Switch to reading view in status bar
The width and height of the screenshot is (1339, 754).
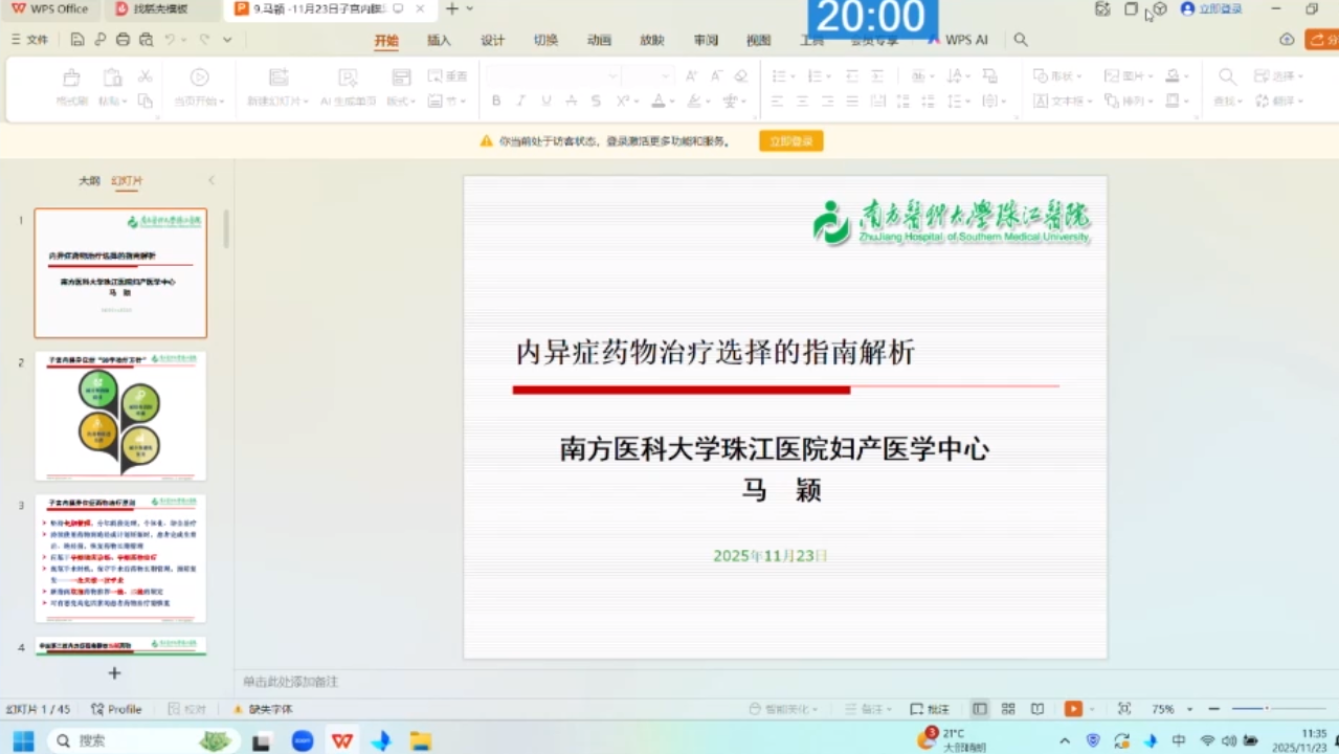click(1038, 709)
